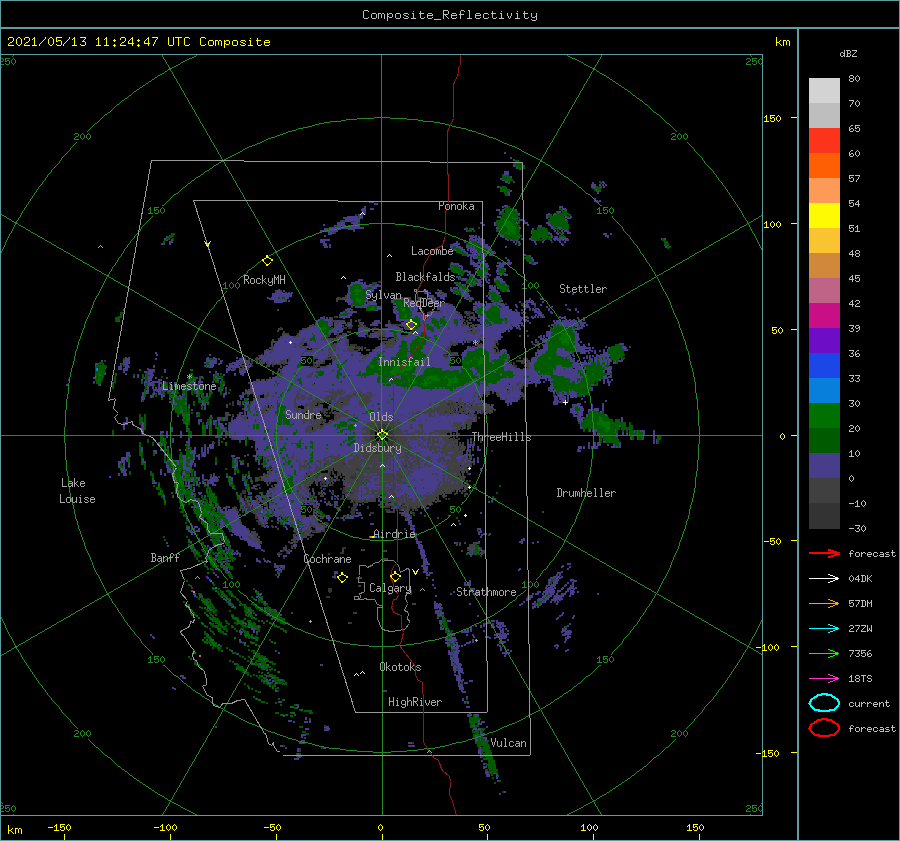900x841 pixels.
Task: Click the Cochrane label
Action: [327, 559]
